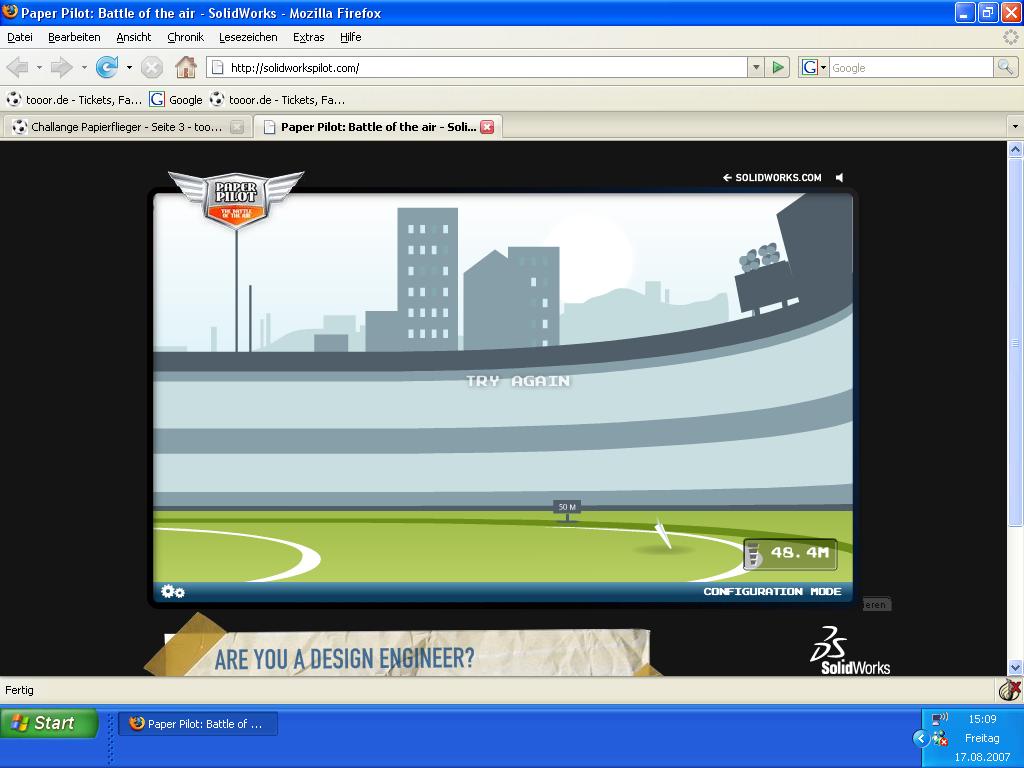This screenshot has height=768, width=1024.
Task: Mute the game sound speaker icon
Action: point(840,177)
